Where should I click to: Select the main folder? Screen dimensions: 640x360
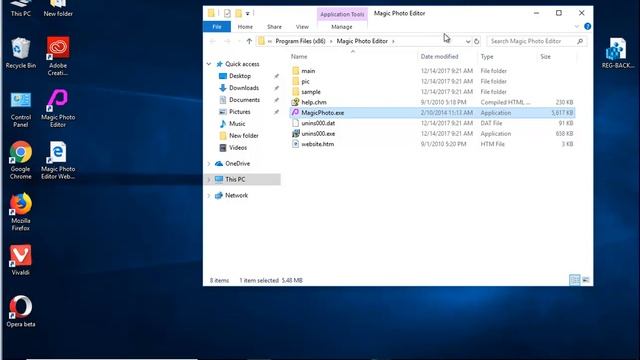pos(433,71)
